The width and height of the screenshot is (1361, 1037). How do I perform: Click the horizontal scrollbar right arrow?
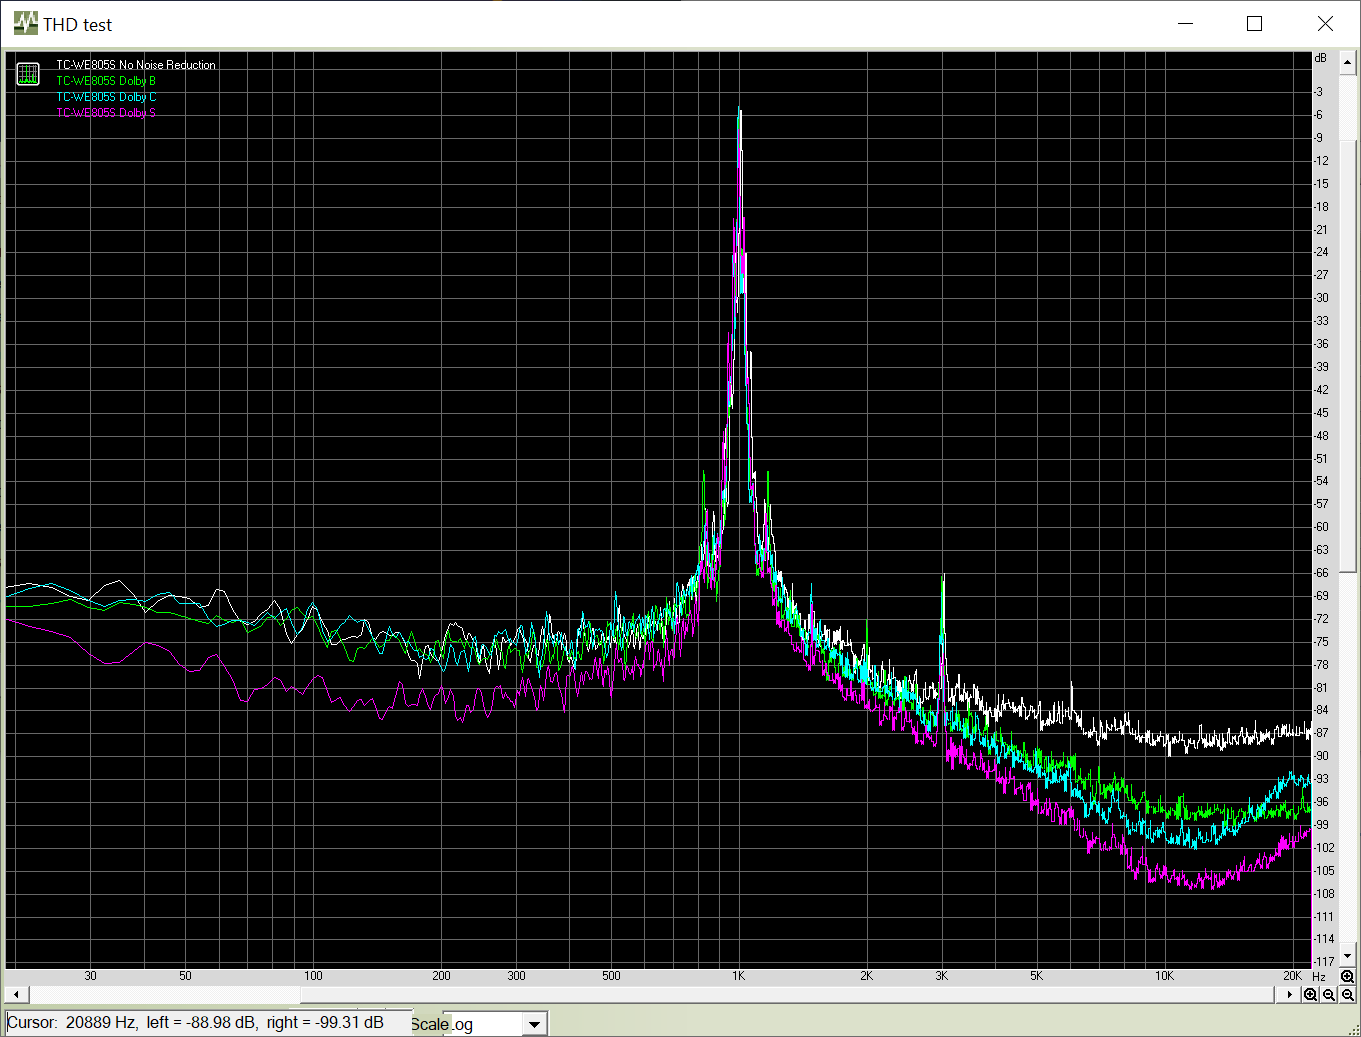pyautogui.click(x=1291, y=994)
